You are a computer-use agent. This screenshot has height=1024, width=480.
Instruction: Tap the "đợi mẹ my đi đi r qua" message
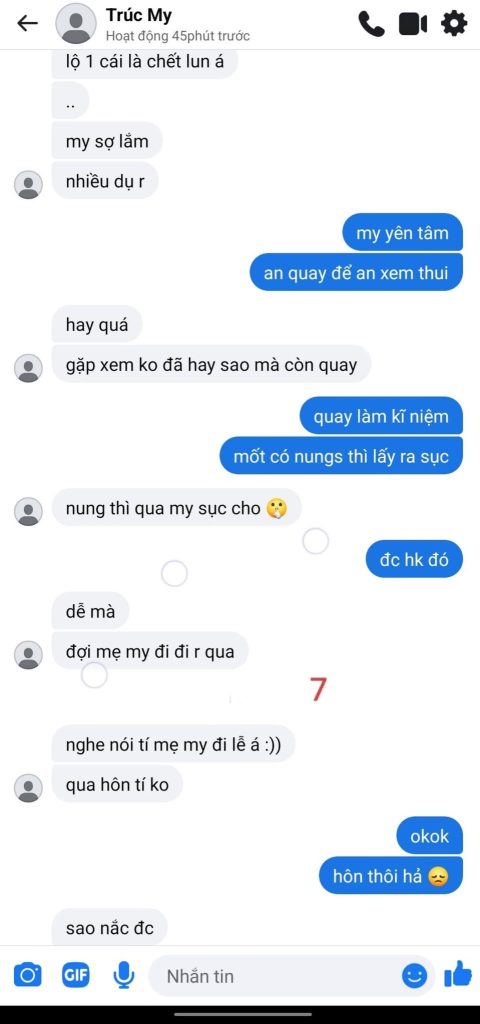click(150, 651)
